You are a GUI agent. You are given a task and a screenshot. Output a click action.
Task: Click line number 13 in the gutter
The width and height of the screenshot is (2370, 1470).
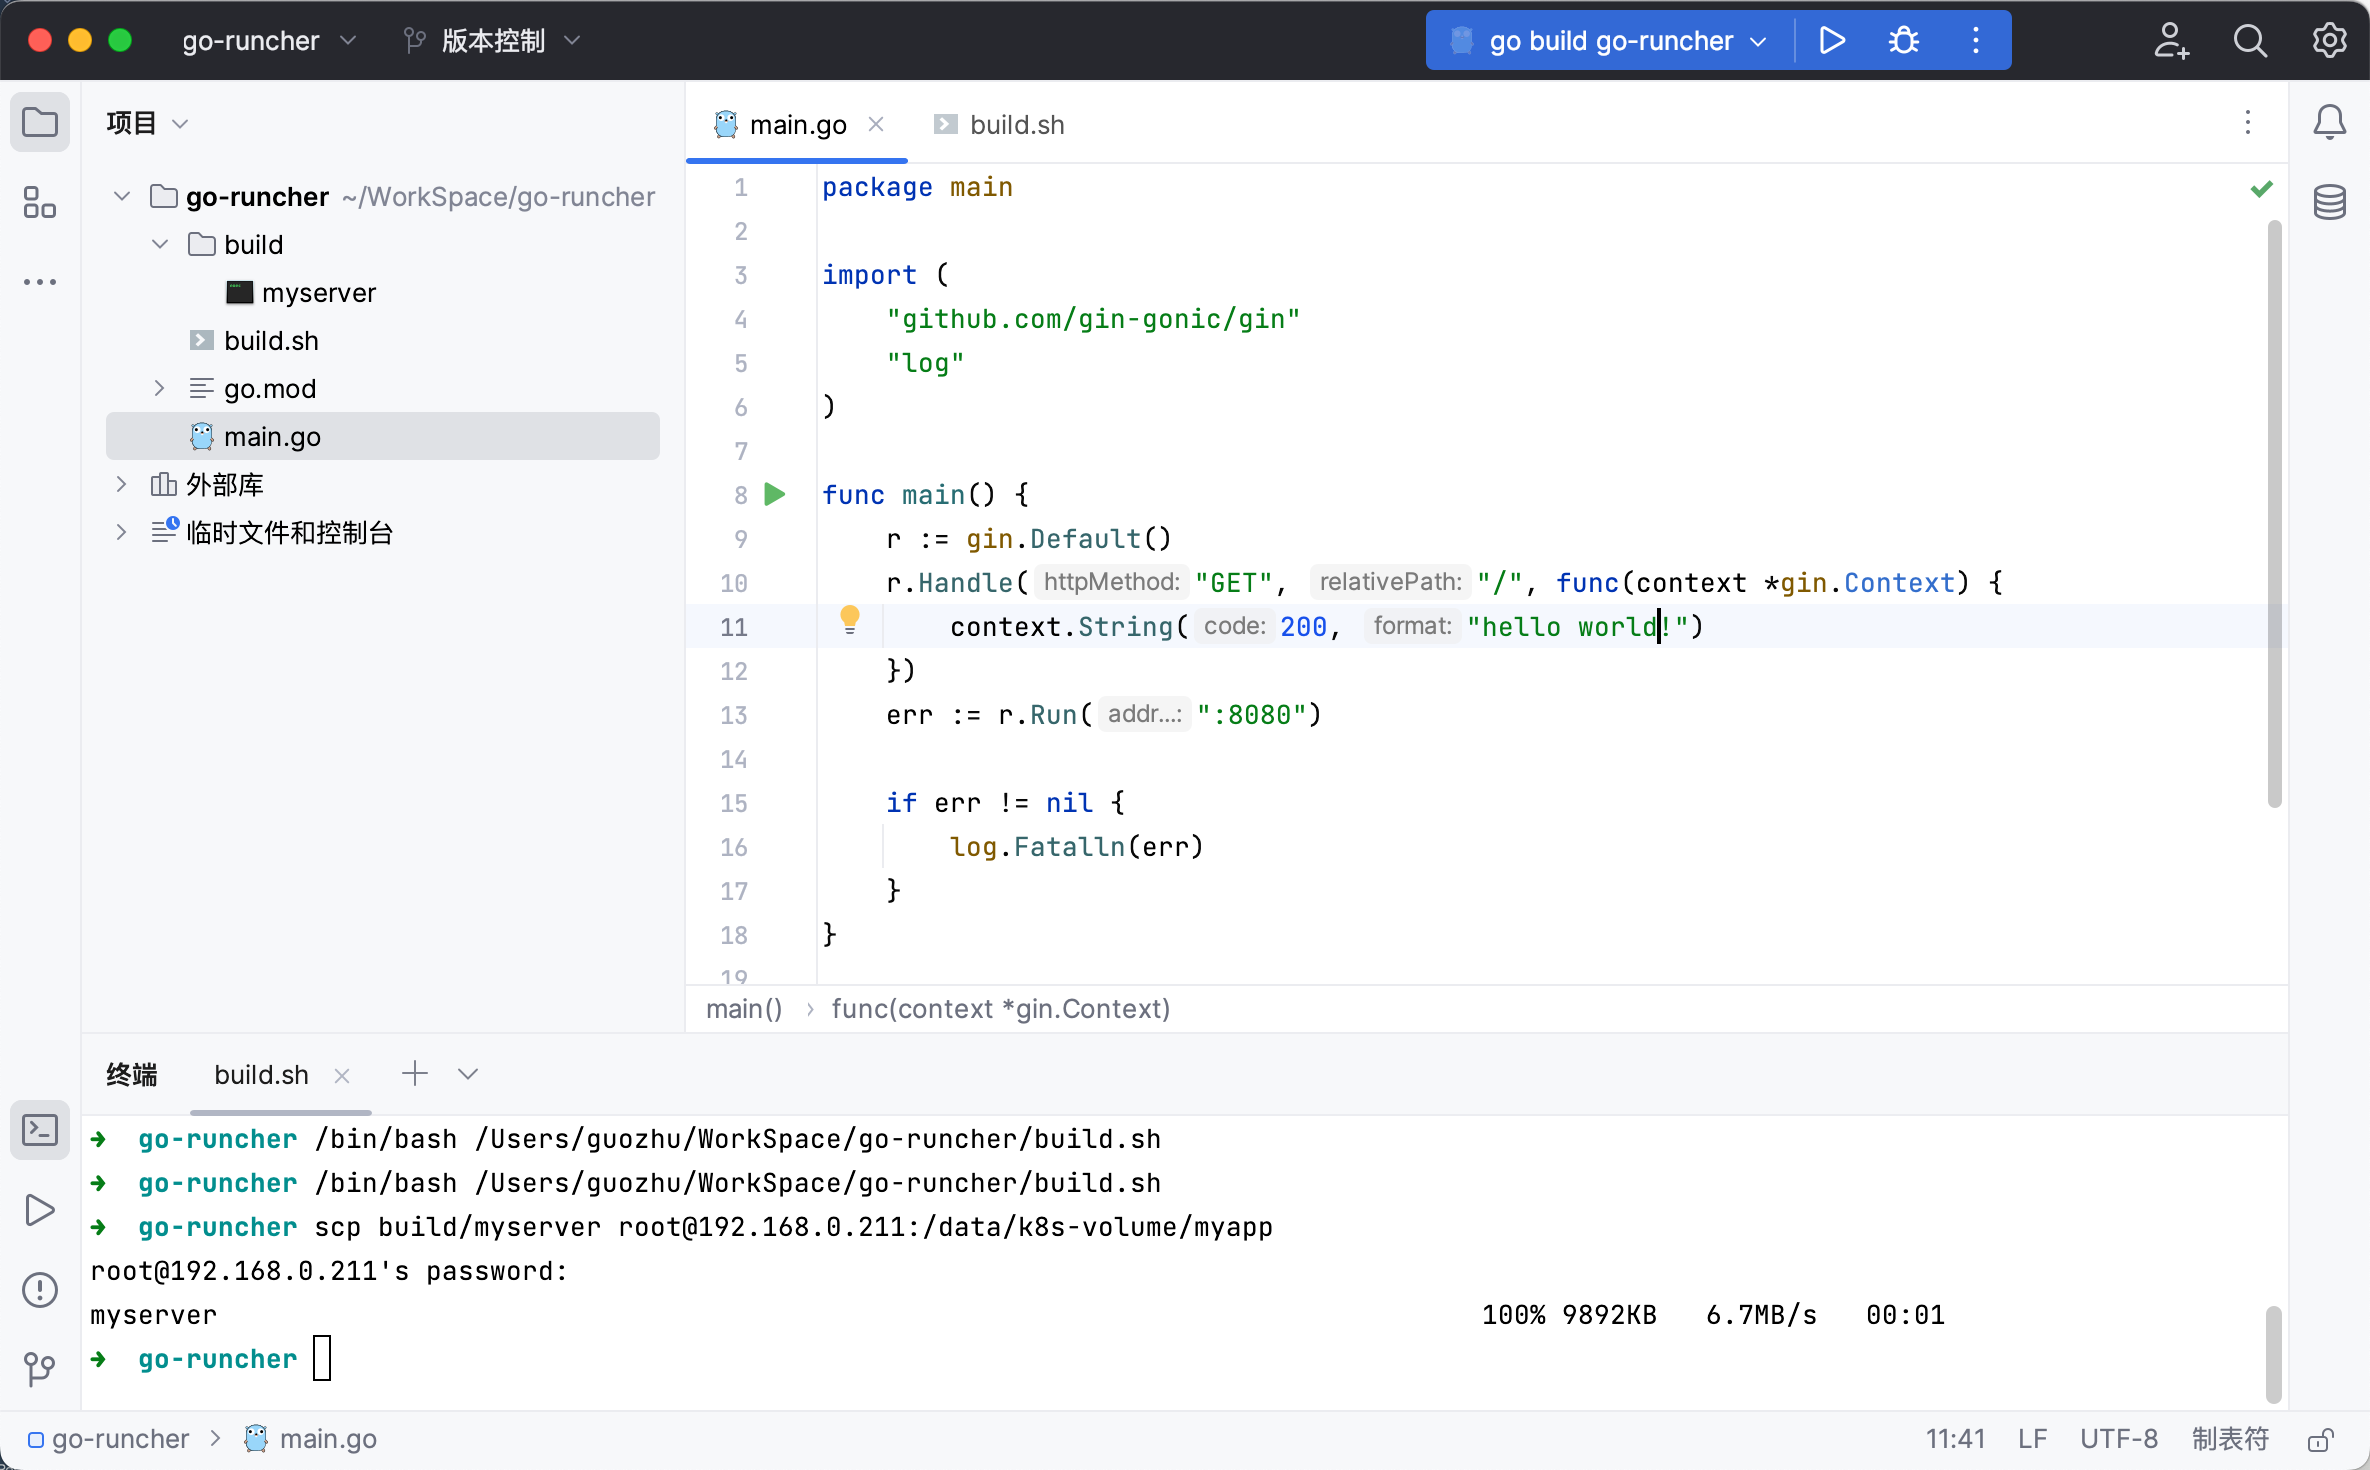733,715
